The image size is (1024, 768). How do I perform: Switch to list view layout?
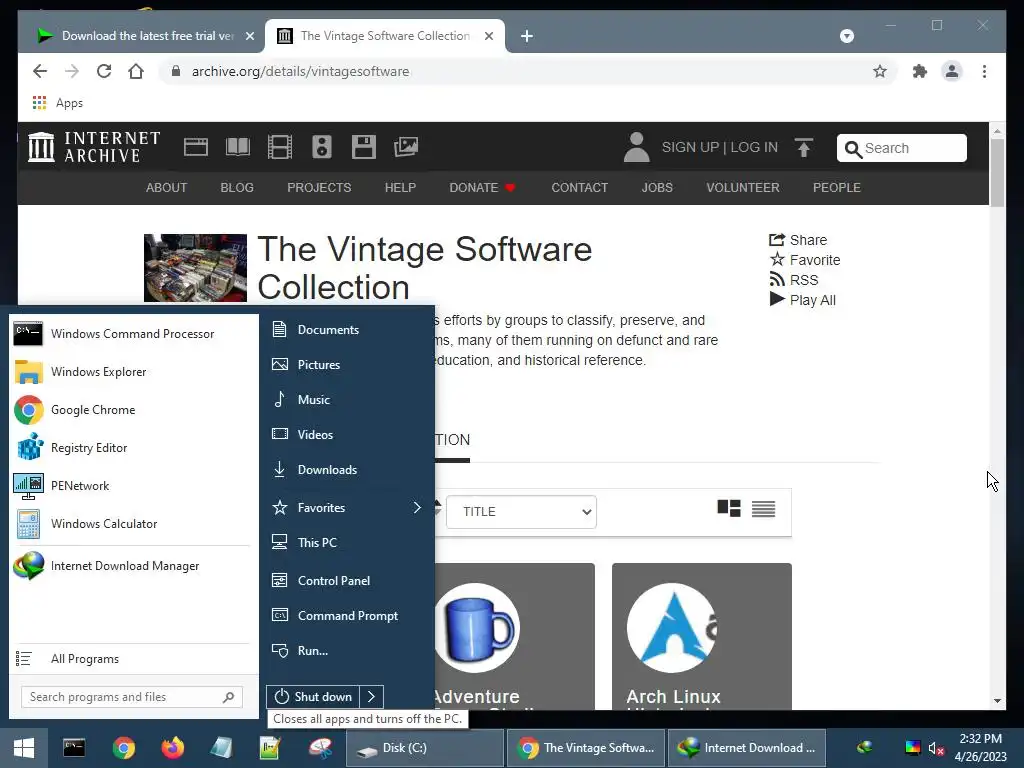point(763,509)
